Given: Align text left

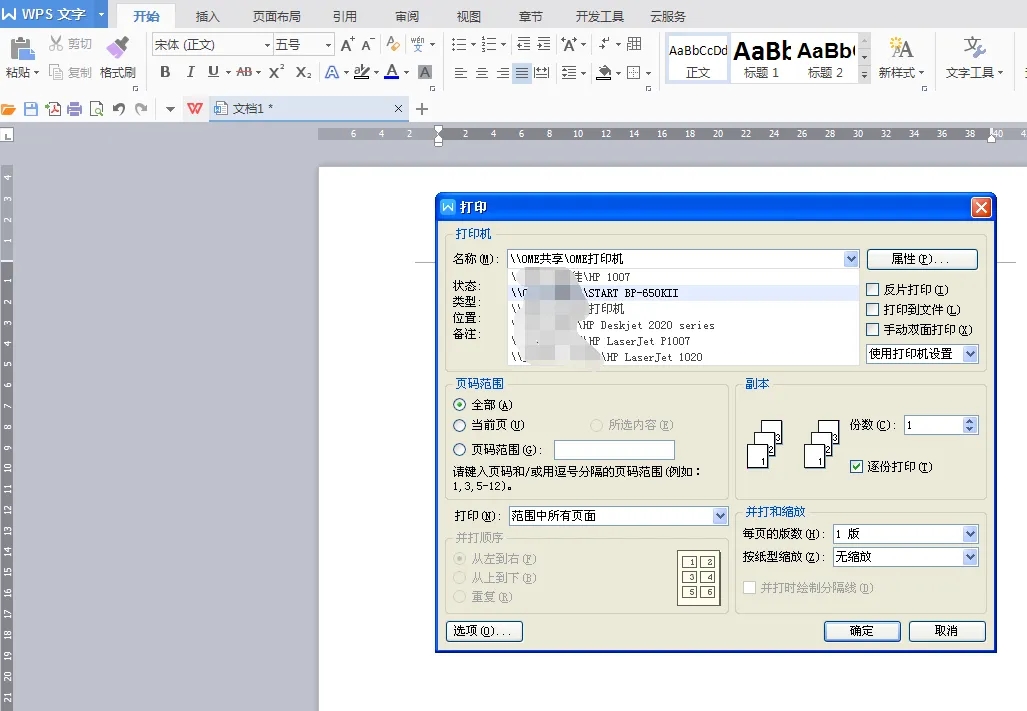Looking at the screenshot, I should click(x=460, y=73).
